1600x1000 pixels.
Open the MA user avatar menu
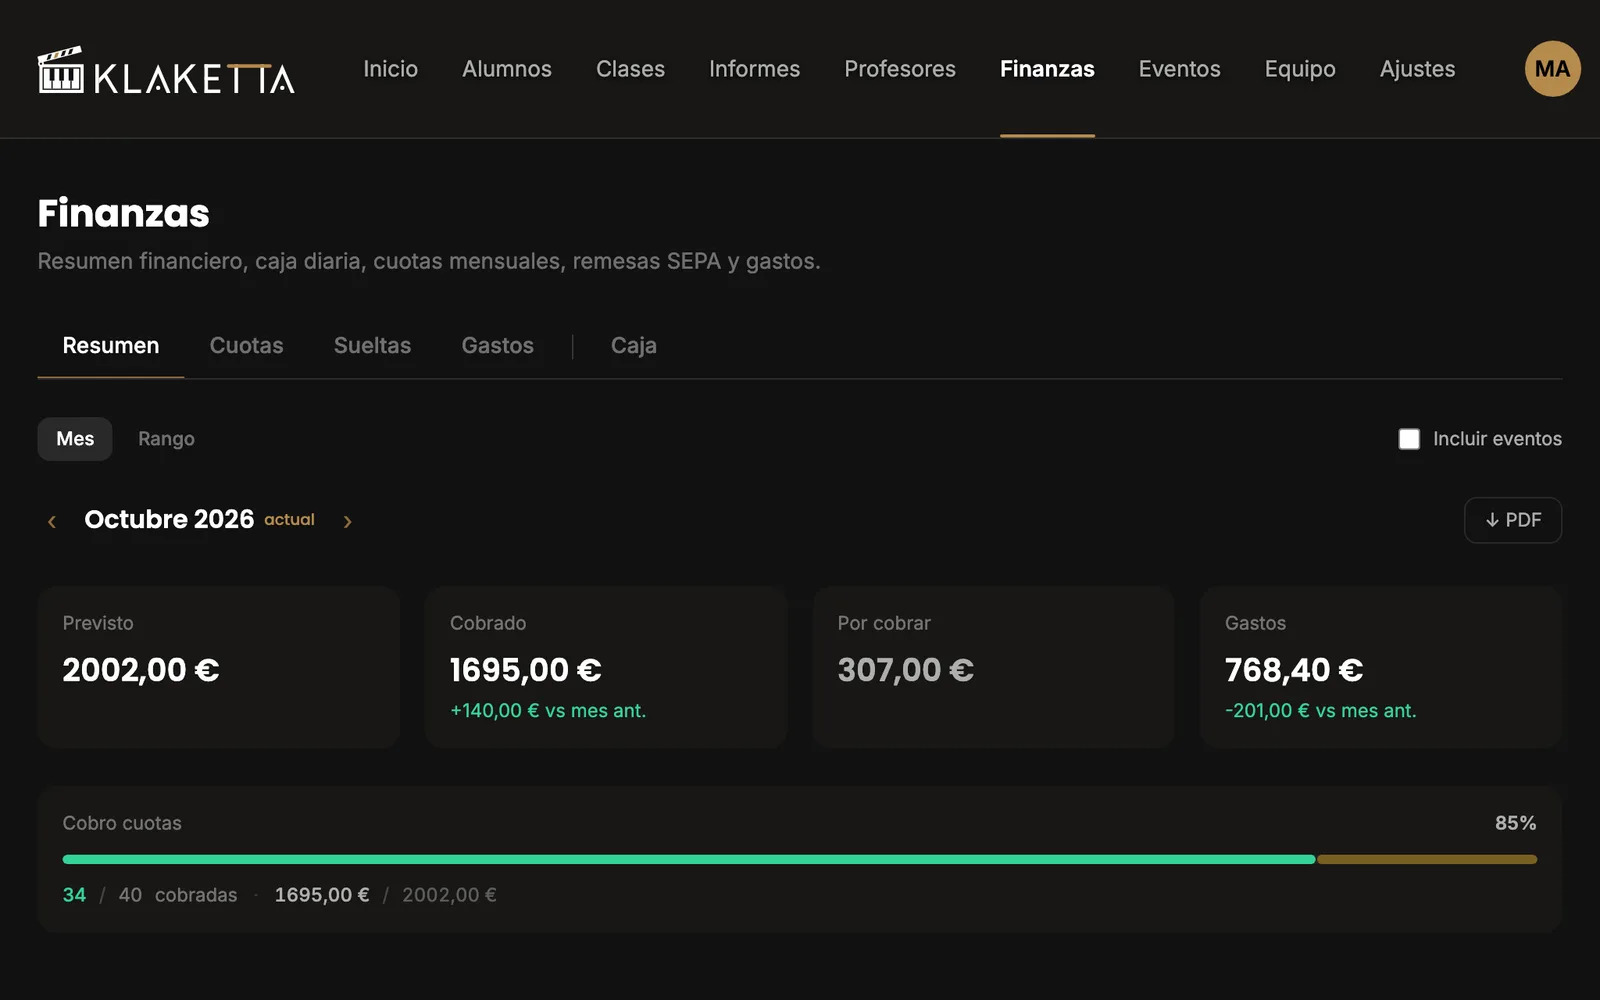pyautogui.click(x=1552, y=69)
